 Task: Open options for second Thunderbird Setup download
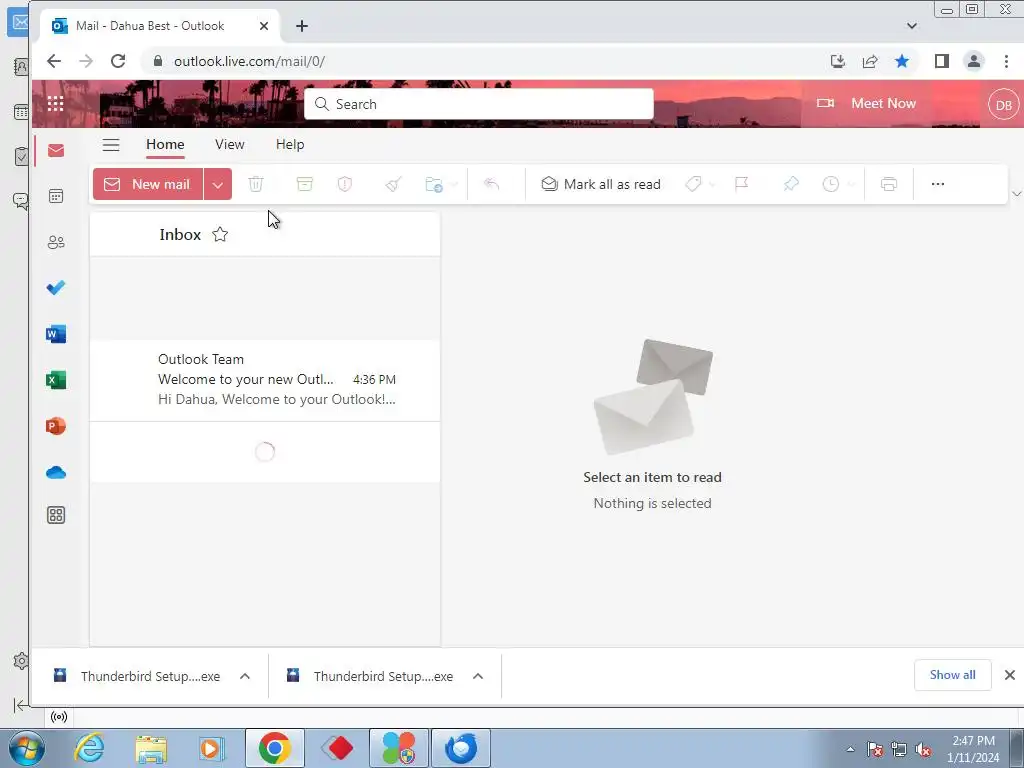(478, 676)
